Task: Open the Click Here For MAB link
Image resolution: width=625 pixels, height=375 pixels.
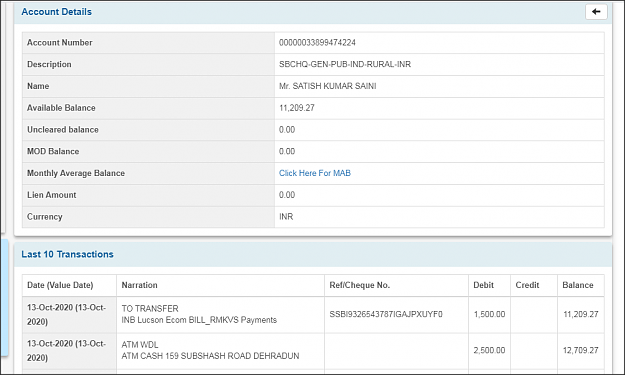Action: 314,173
